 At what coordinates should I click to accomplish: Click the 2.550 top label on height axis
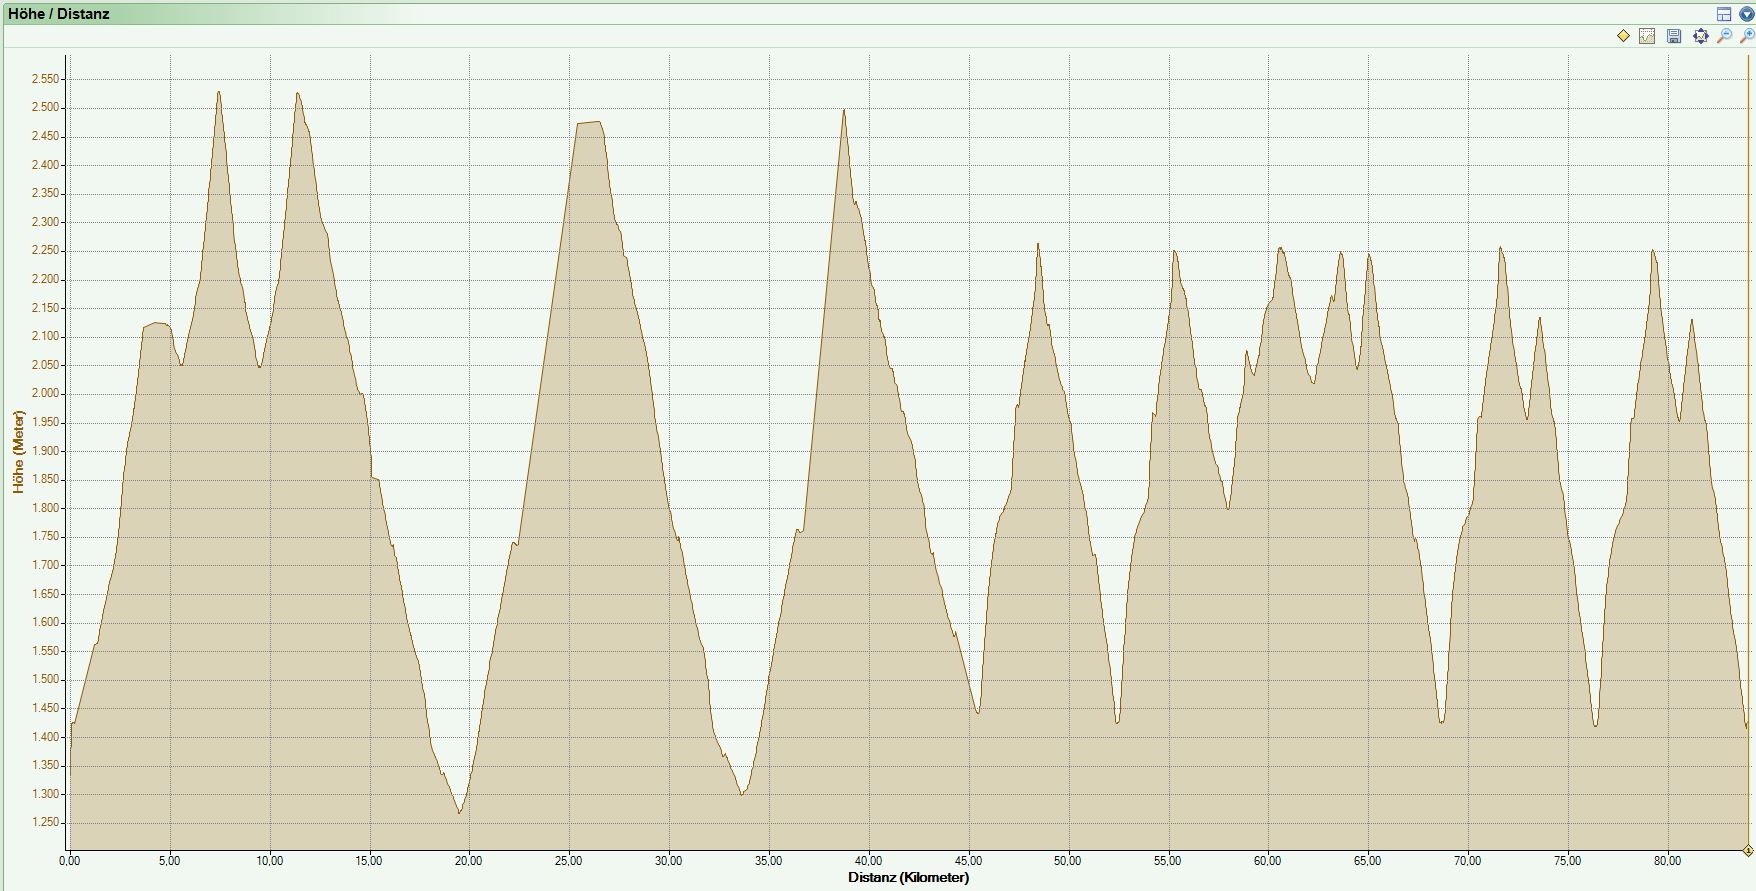tap(45, 79)
